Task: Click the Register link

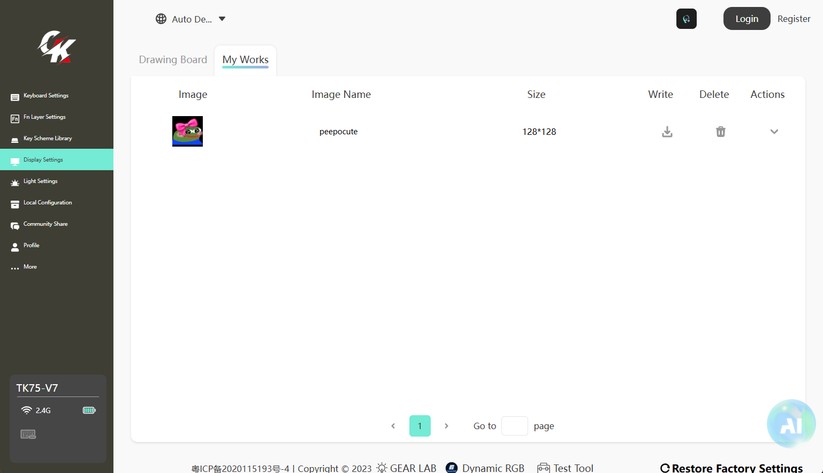Action: 794,18
